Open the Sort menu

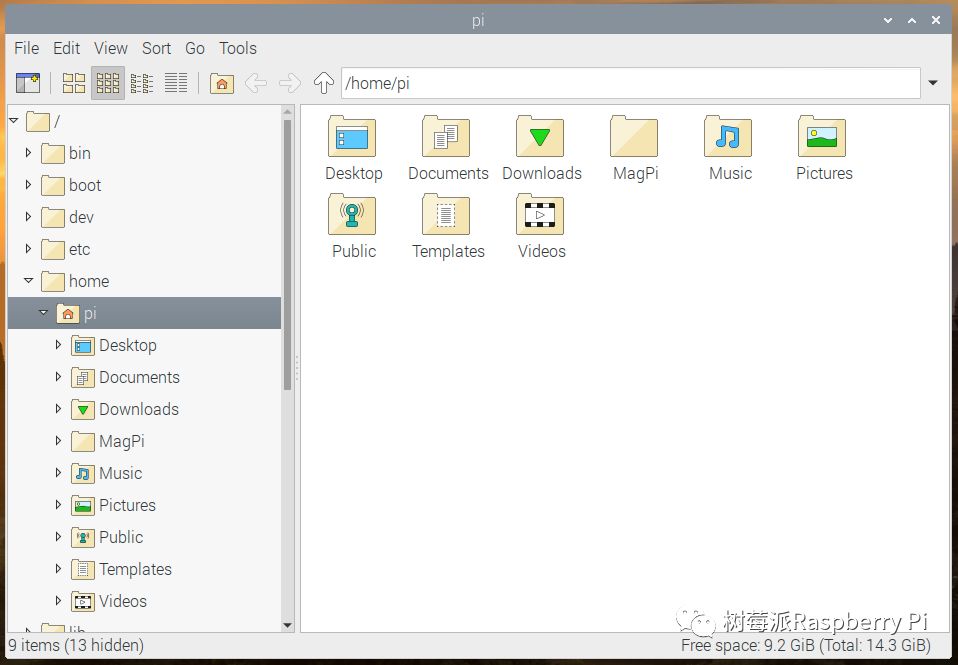pyautogui.click(x=156, y=48)
